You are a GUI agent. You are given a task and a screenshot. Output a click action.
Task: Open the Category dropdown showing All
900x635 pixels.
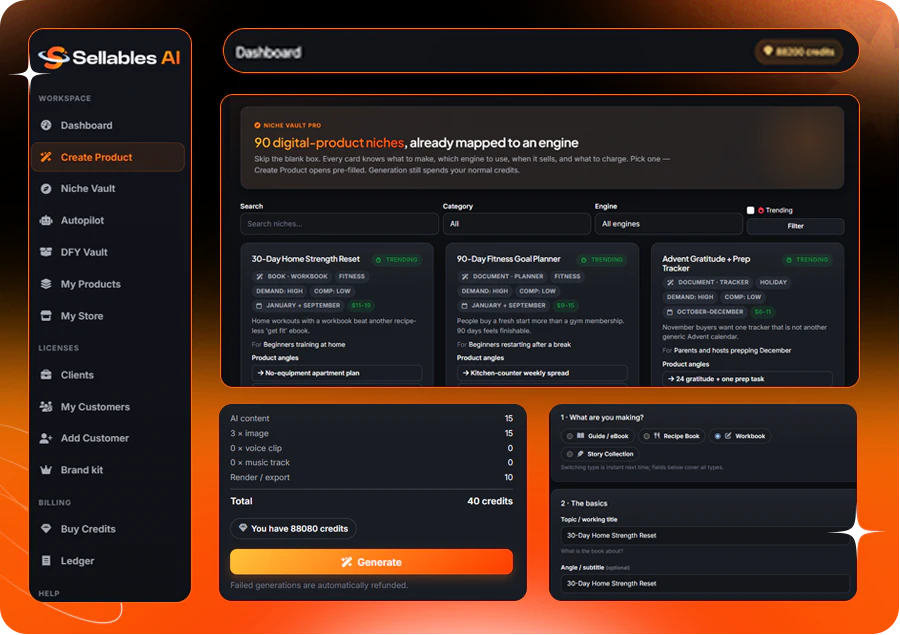pyautogui.click(x=517, y=224)
